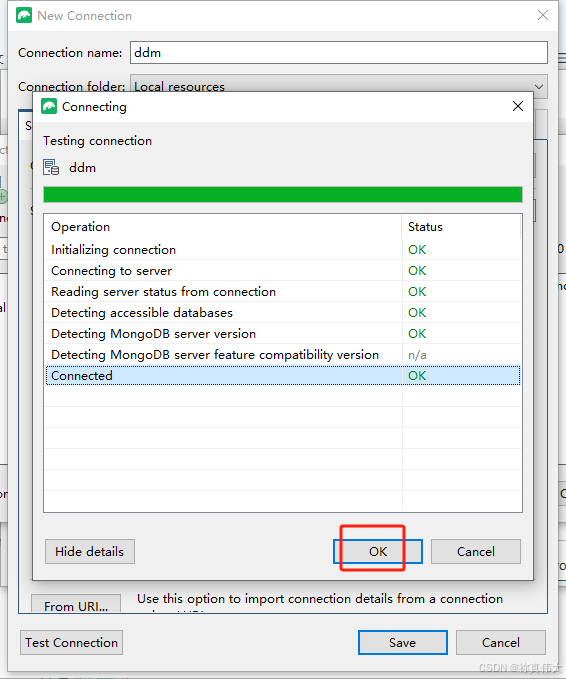This screenshot has width=566, height=679.
Task: Click Cancel in the Connecting dialog
Action: click(475, 551)
